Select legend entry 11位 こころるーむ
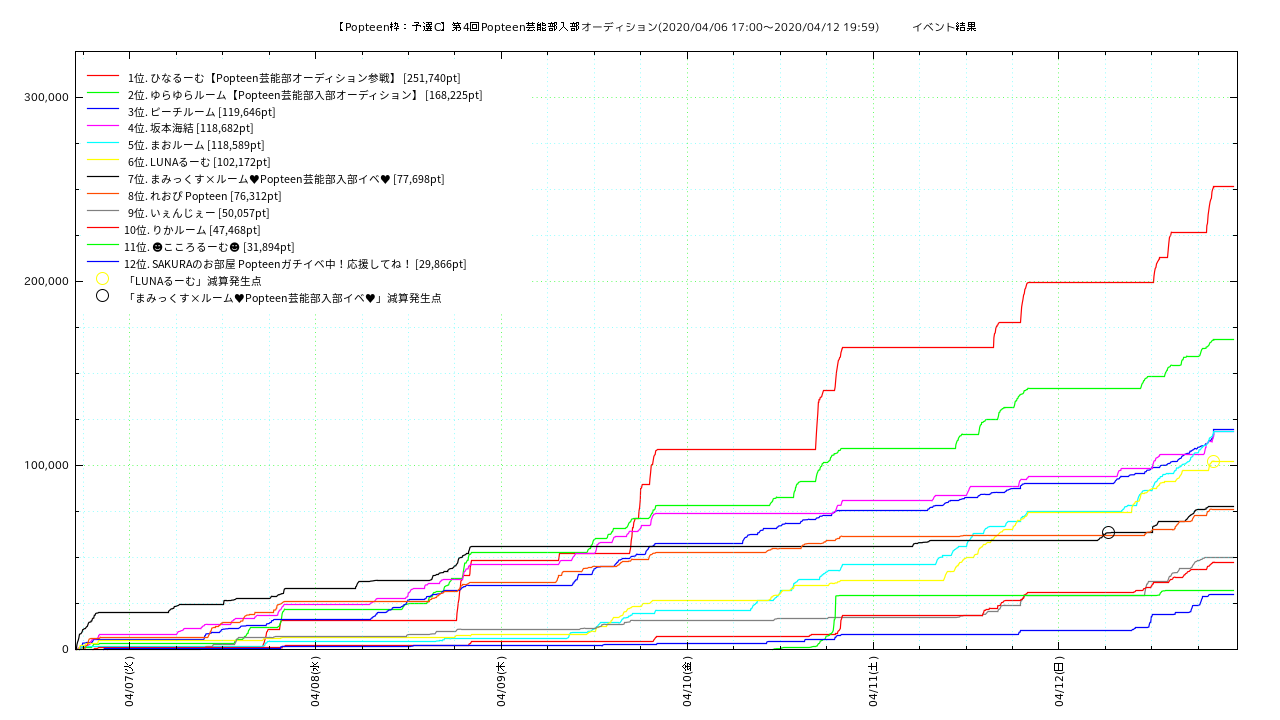 [x=208, y=247]
